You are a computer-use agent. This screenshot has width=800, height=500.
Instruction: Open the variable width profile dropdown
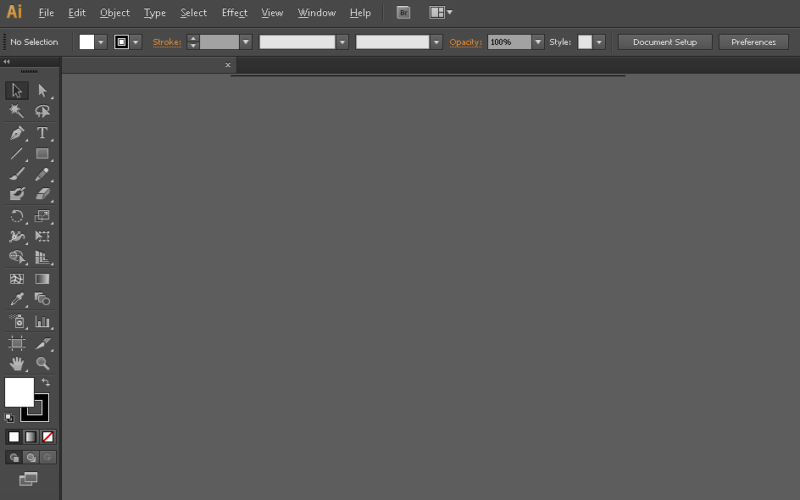point(342,42)
